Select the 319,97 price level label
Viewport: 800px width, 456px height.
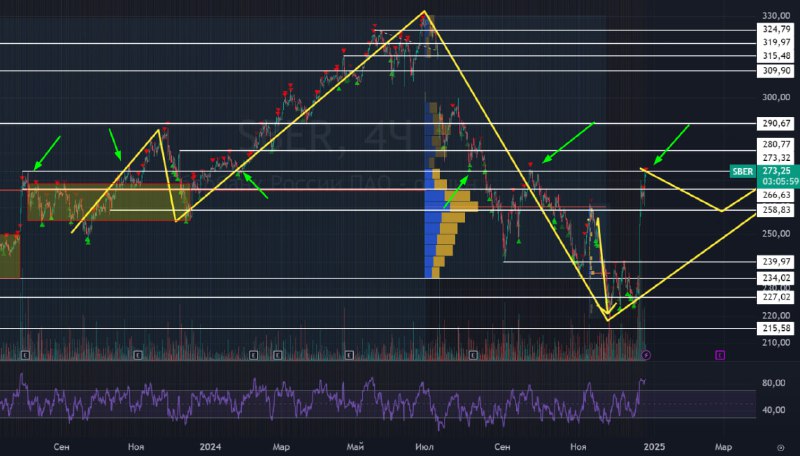[776, 43]
